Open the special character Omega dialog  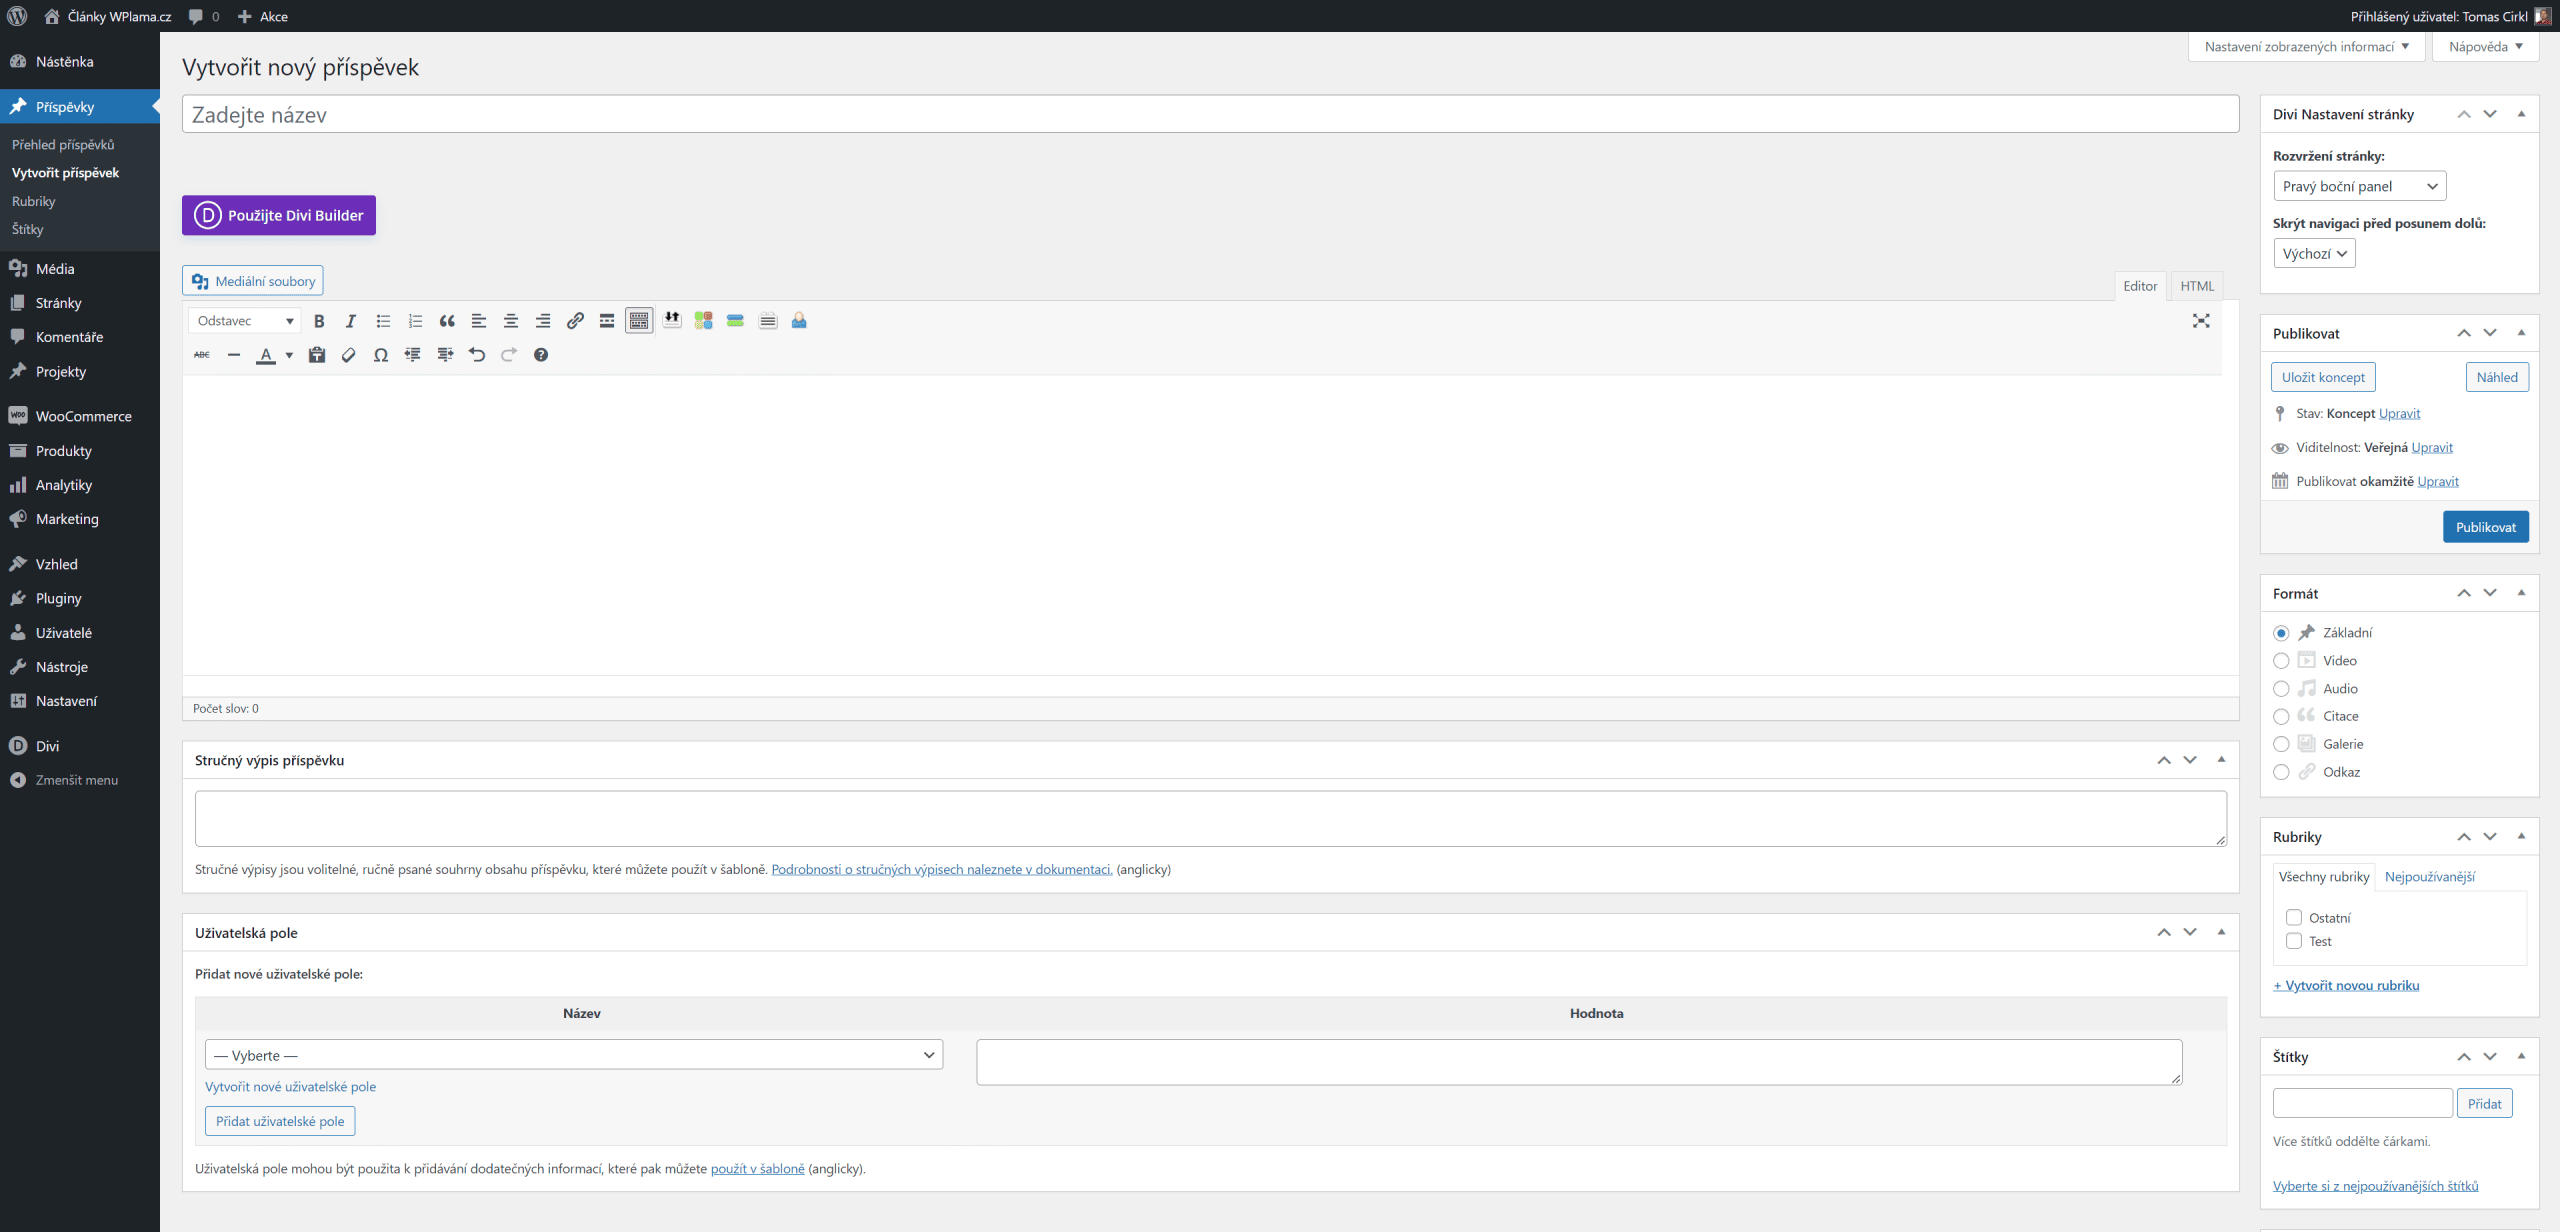click(381, 355)
